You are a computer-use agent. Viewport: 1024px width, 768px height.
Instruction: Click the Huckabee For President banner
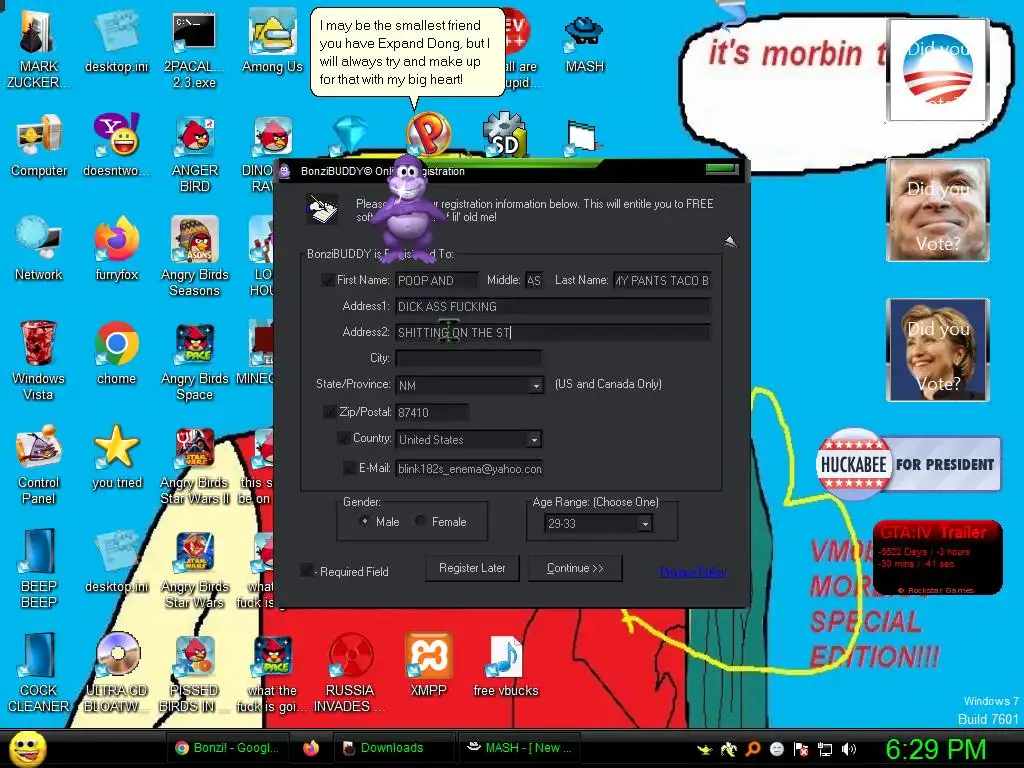point(908,464)
